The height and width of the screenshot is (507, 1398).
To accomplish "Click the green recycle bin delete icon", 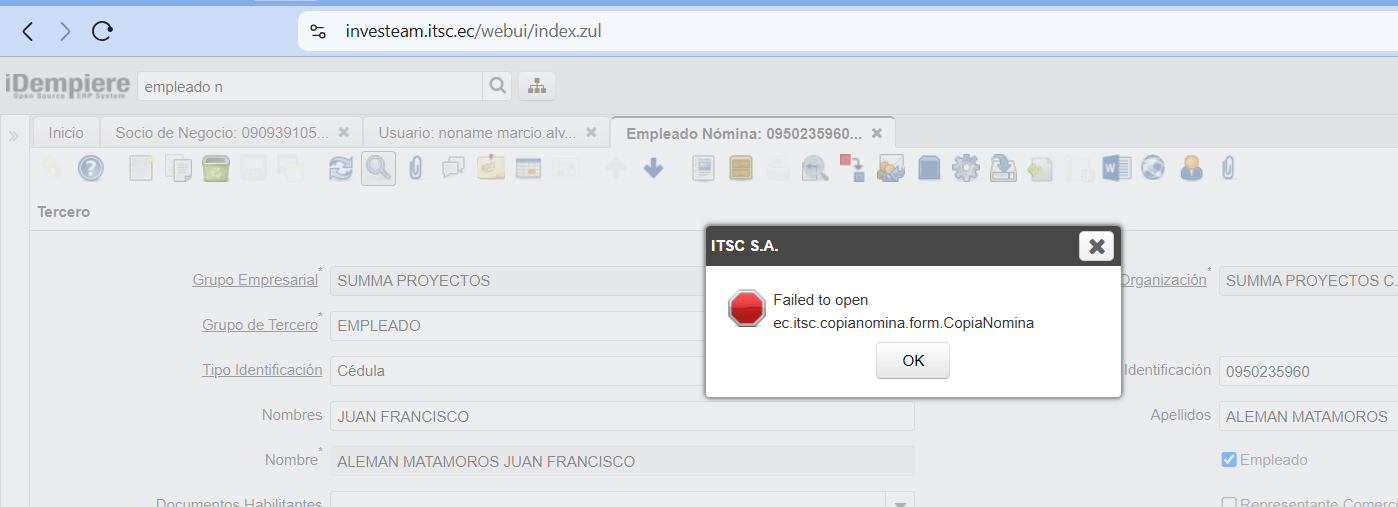I will coord(216,169).
